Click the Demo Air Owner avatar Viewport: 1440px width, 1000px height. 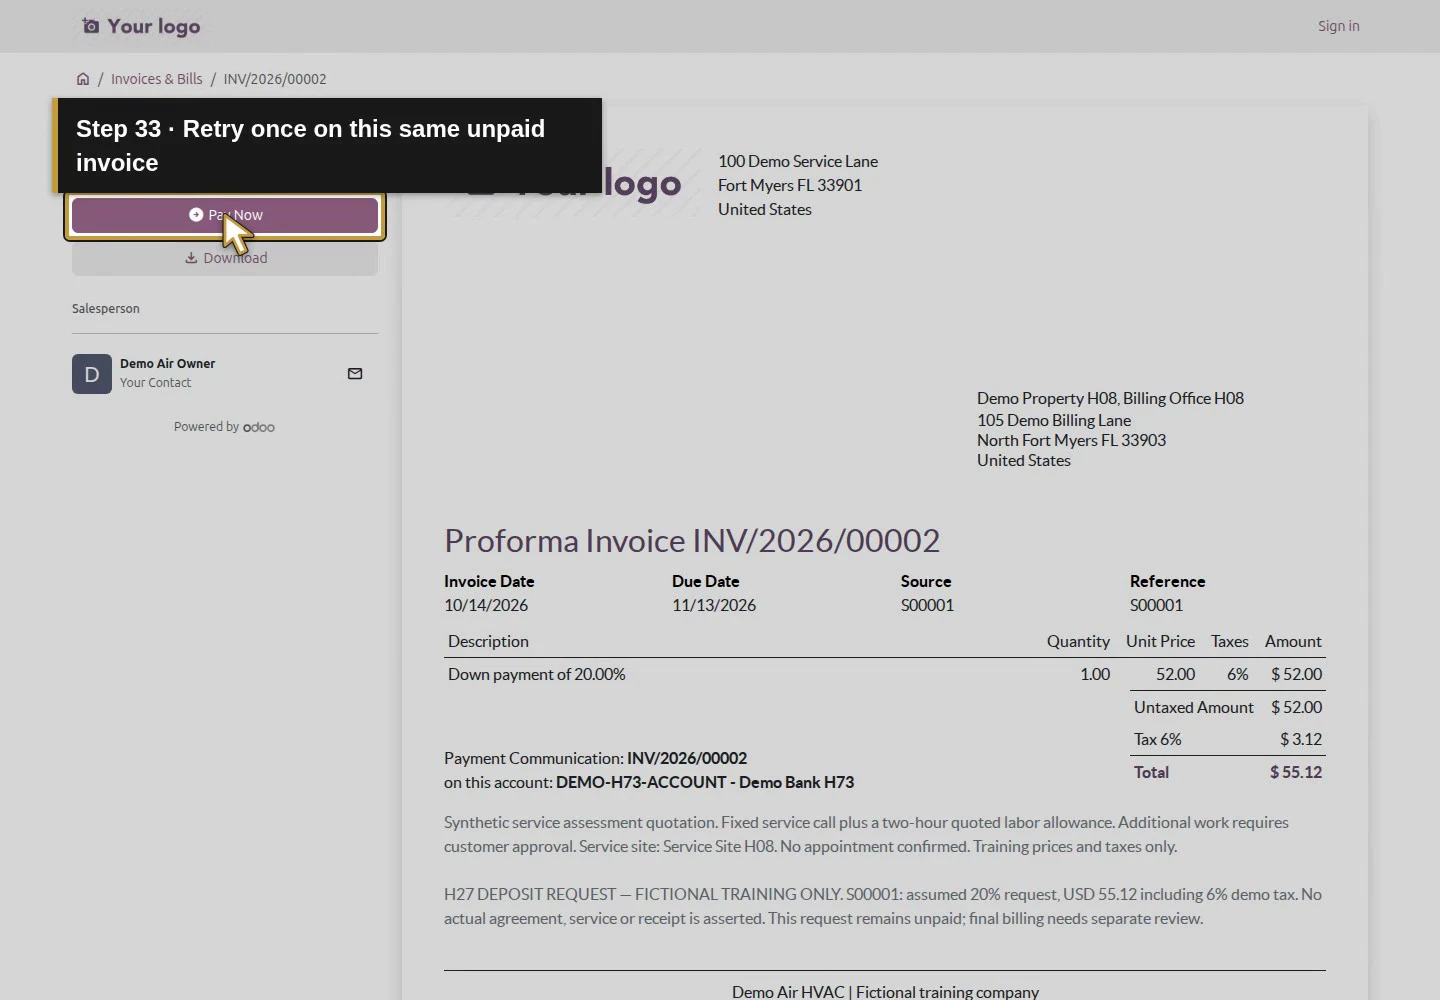tap(92, 374)
